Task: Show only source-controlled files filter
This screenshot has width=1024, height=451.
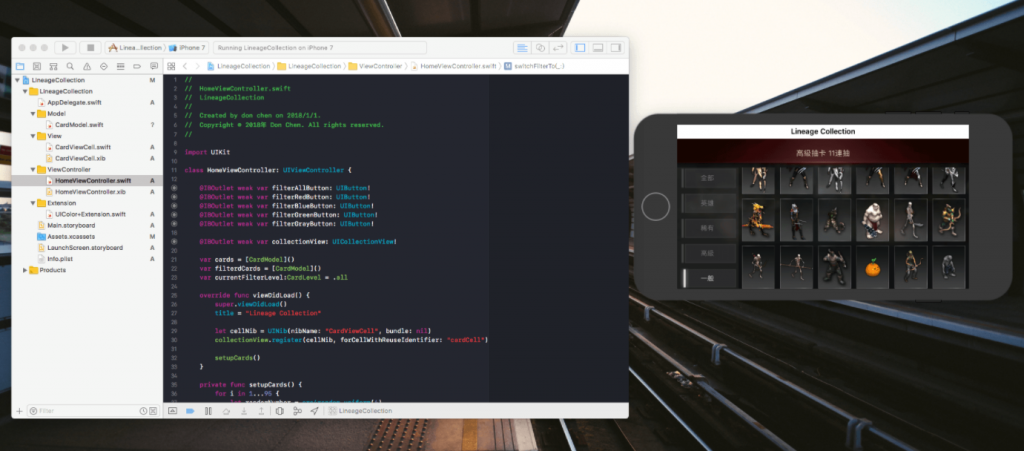Action: point(153,411)
